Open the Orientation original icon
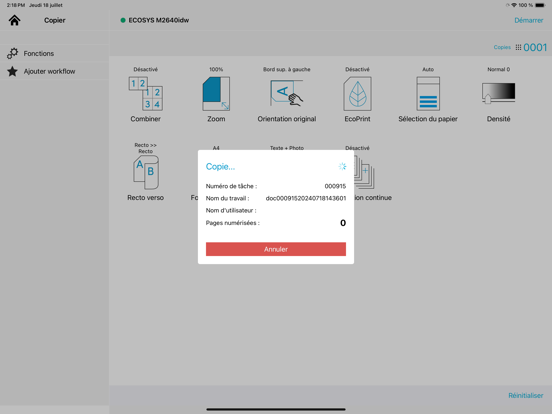This screenshot has height=414, width=552. (287, 93)
